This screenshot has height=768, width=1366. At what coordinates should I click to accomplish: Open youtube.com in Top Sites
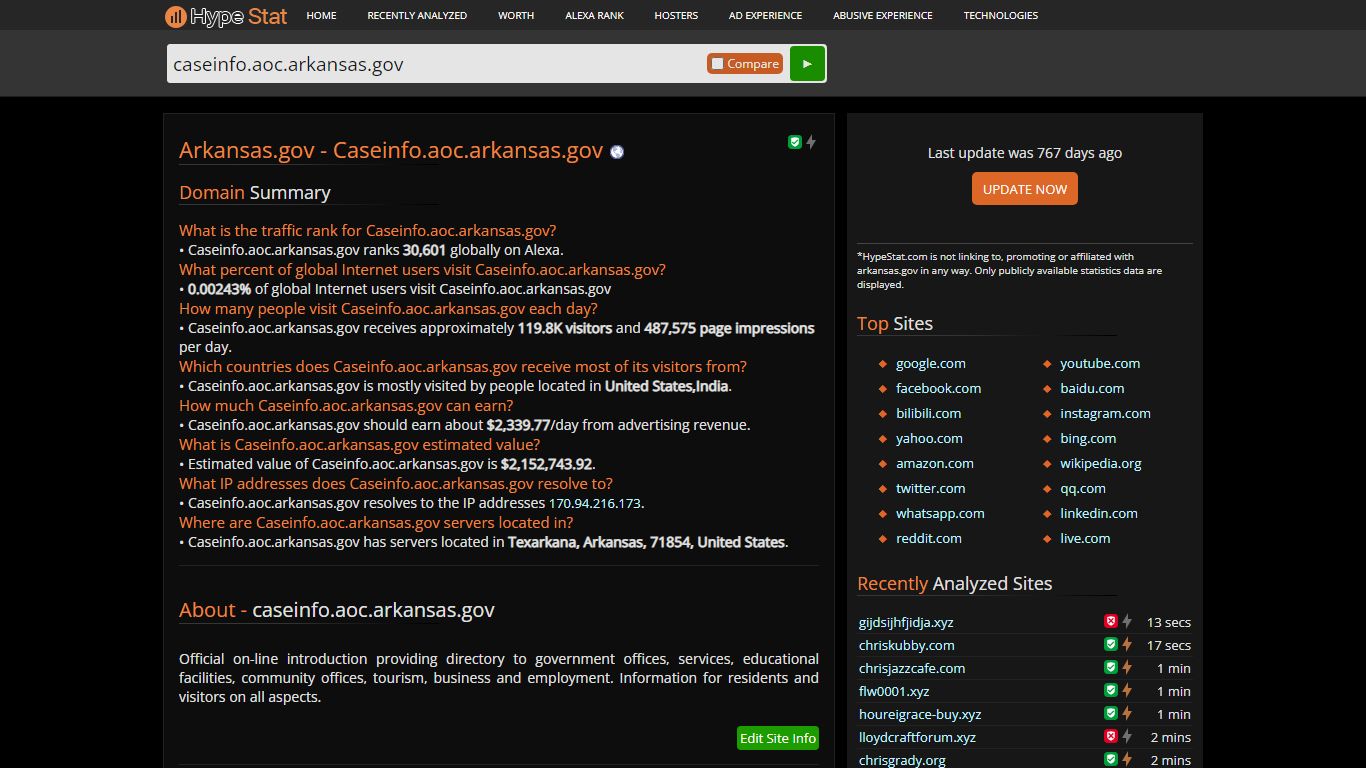pos(1100,363)
